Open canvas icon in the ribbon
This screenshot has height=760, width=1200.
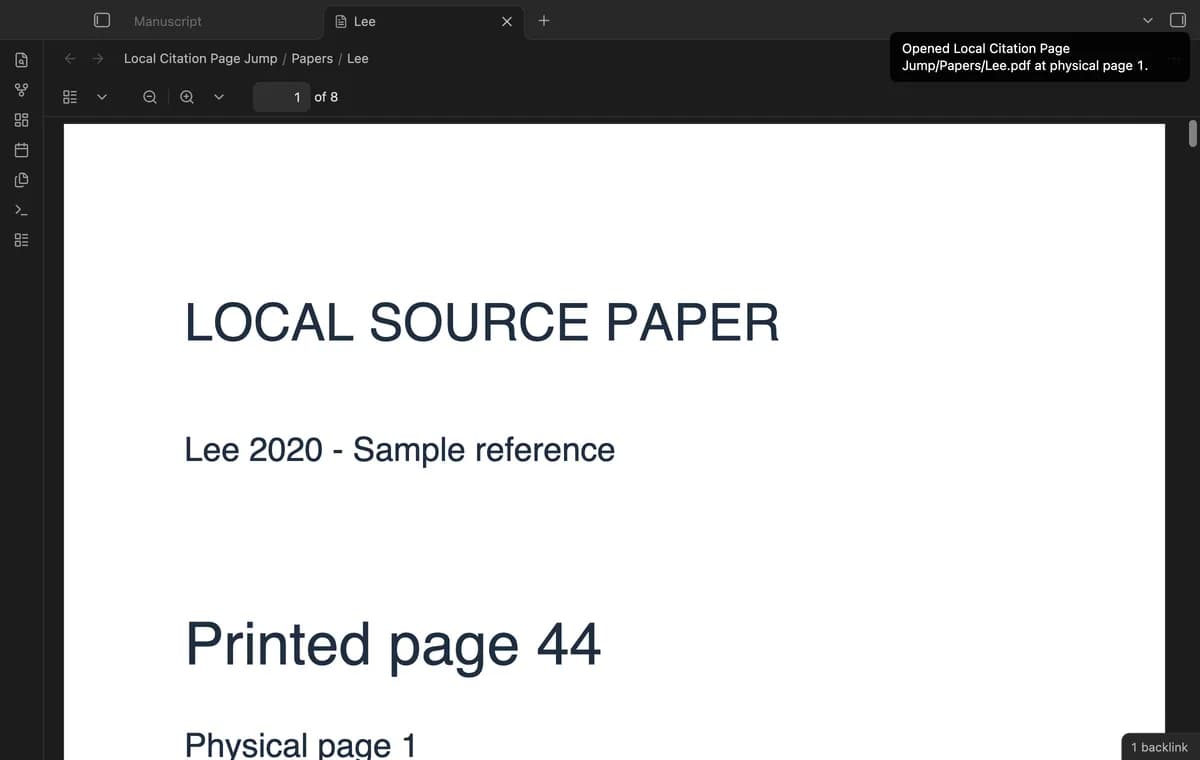pos(21,121)
